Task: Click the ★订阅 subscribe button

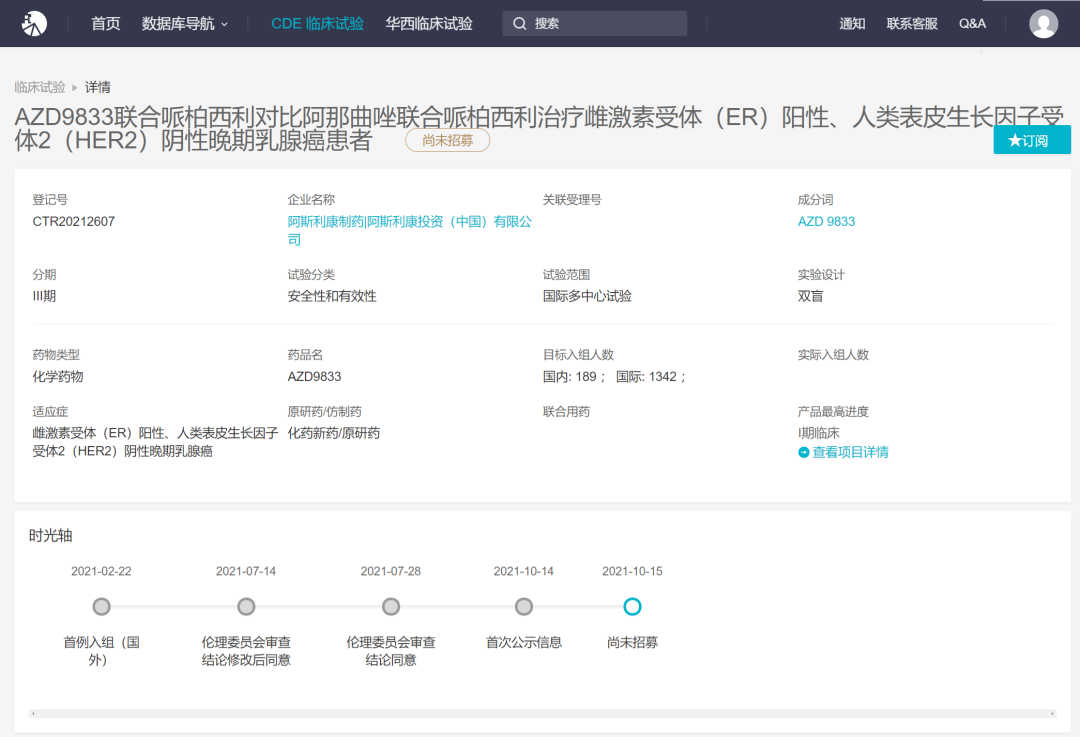Action: (x=1031, y=140)
